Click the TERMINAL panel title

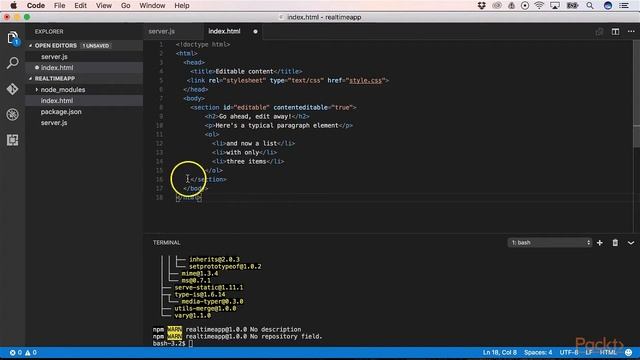point(167,242)
